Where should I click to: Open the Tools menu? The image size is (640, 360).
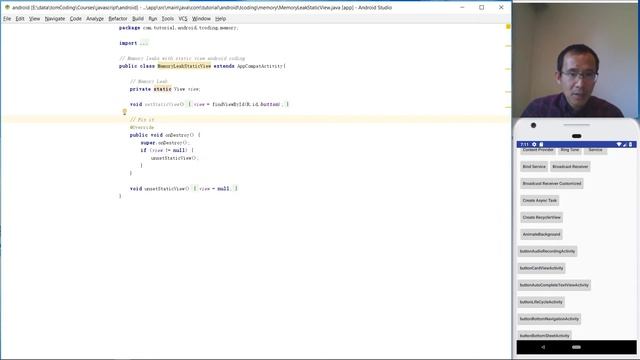point(167,19)
